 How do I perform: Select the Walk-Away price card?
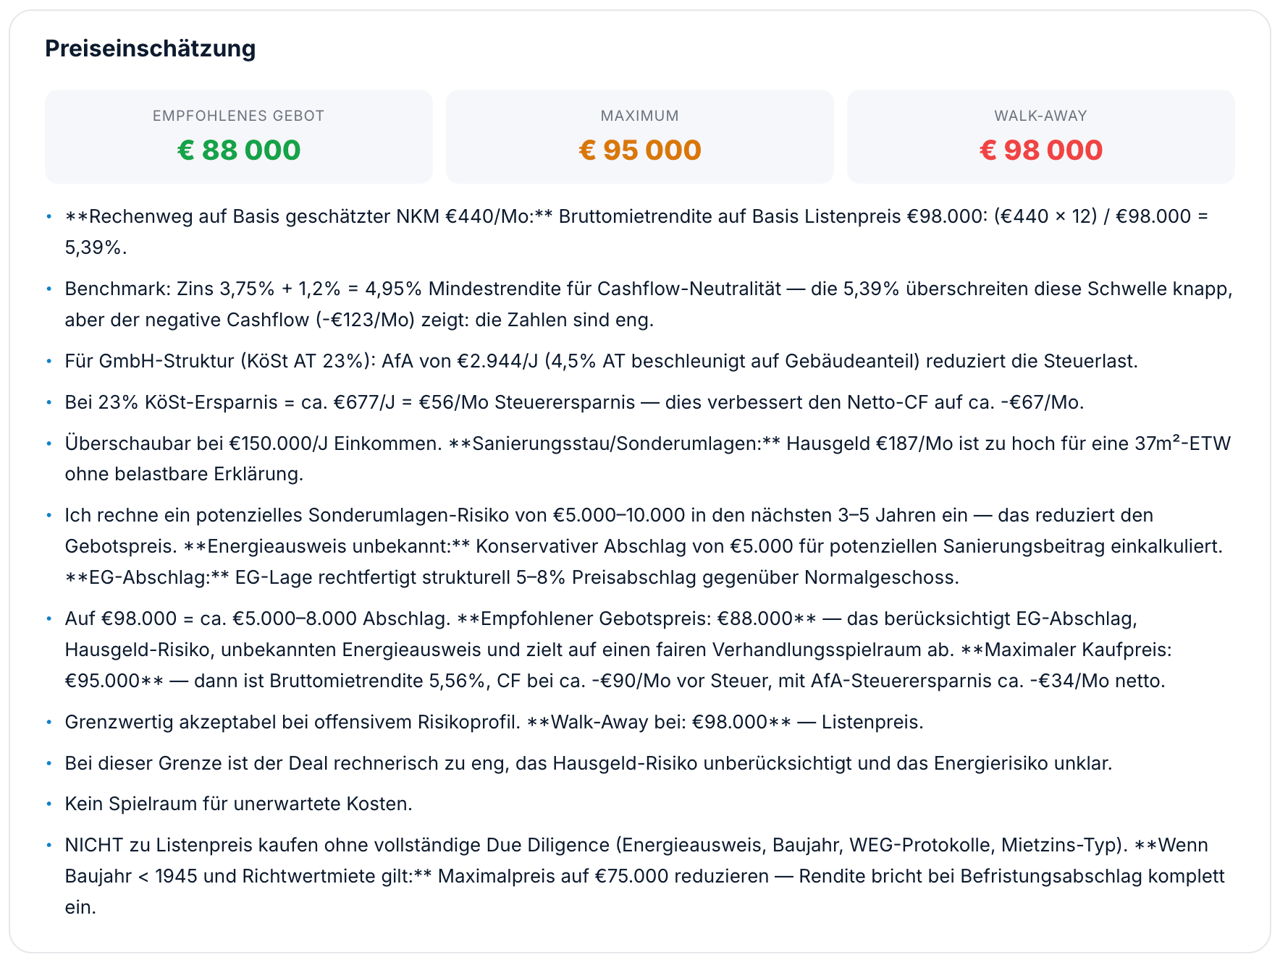(1041, 137)
